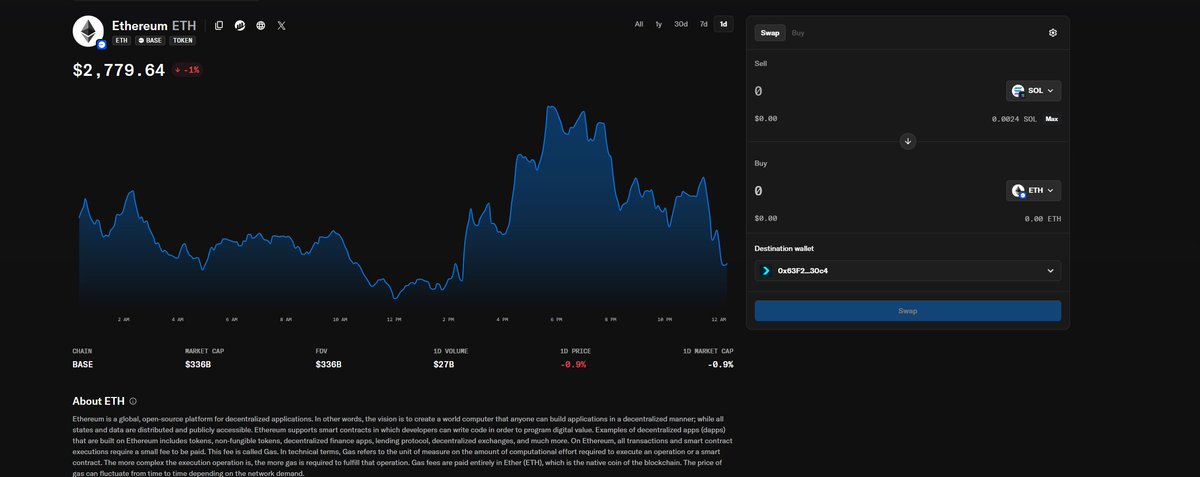Image resolution: width=1200 pixels, height=477 pixels.
Task: Click the 0.0024 SOL balance text
Action: pos(1014,119)
